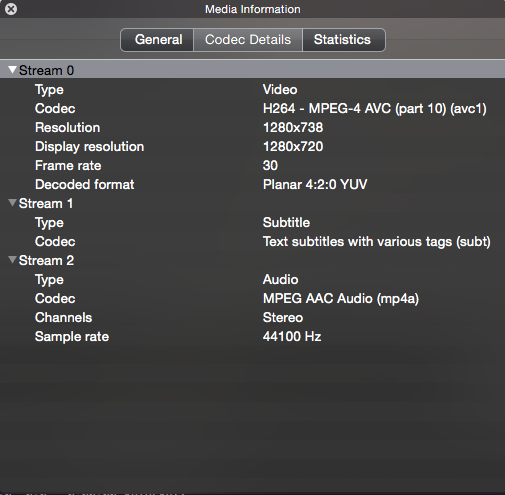
Task: Collapse Stream 1 disclosure triangle
Action: (13, 203)
